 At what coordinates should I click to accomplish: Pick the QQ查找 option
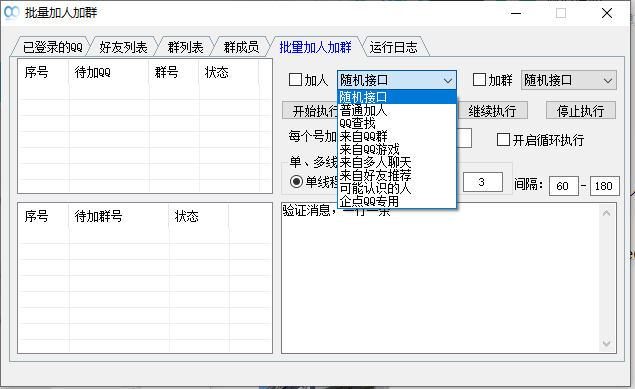point(397,123)
